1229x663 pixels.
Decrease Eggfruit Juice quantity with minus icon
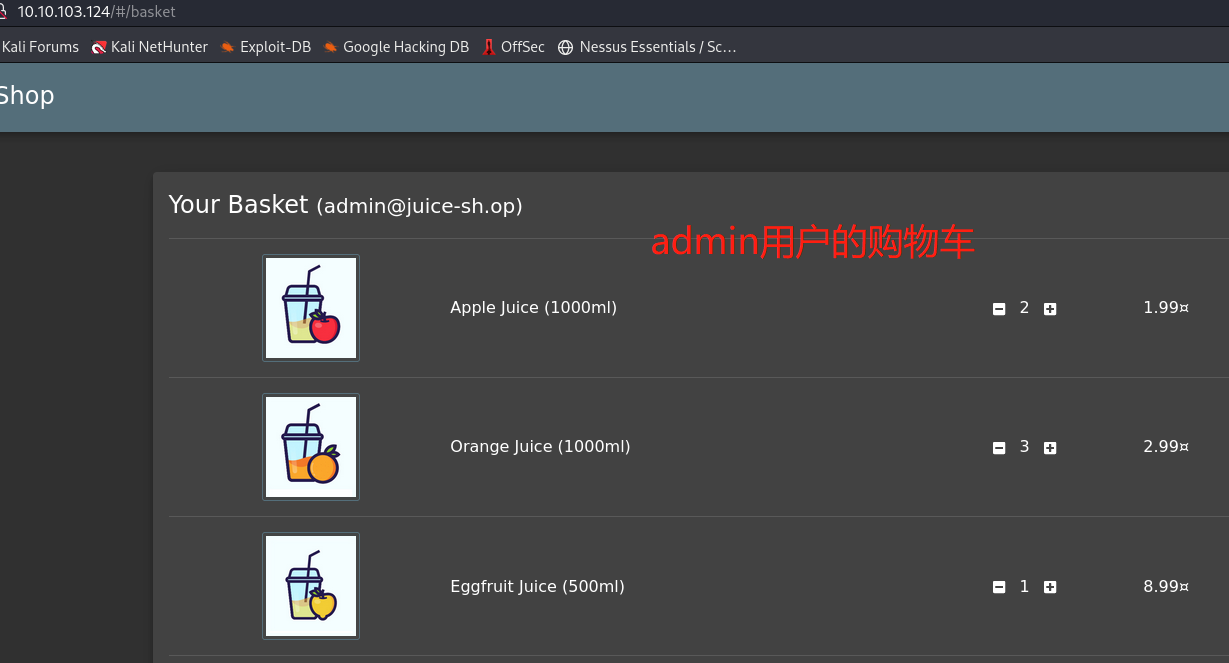tap(998, 587)
